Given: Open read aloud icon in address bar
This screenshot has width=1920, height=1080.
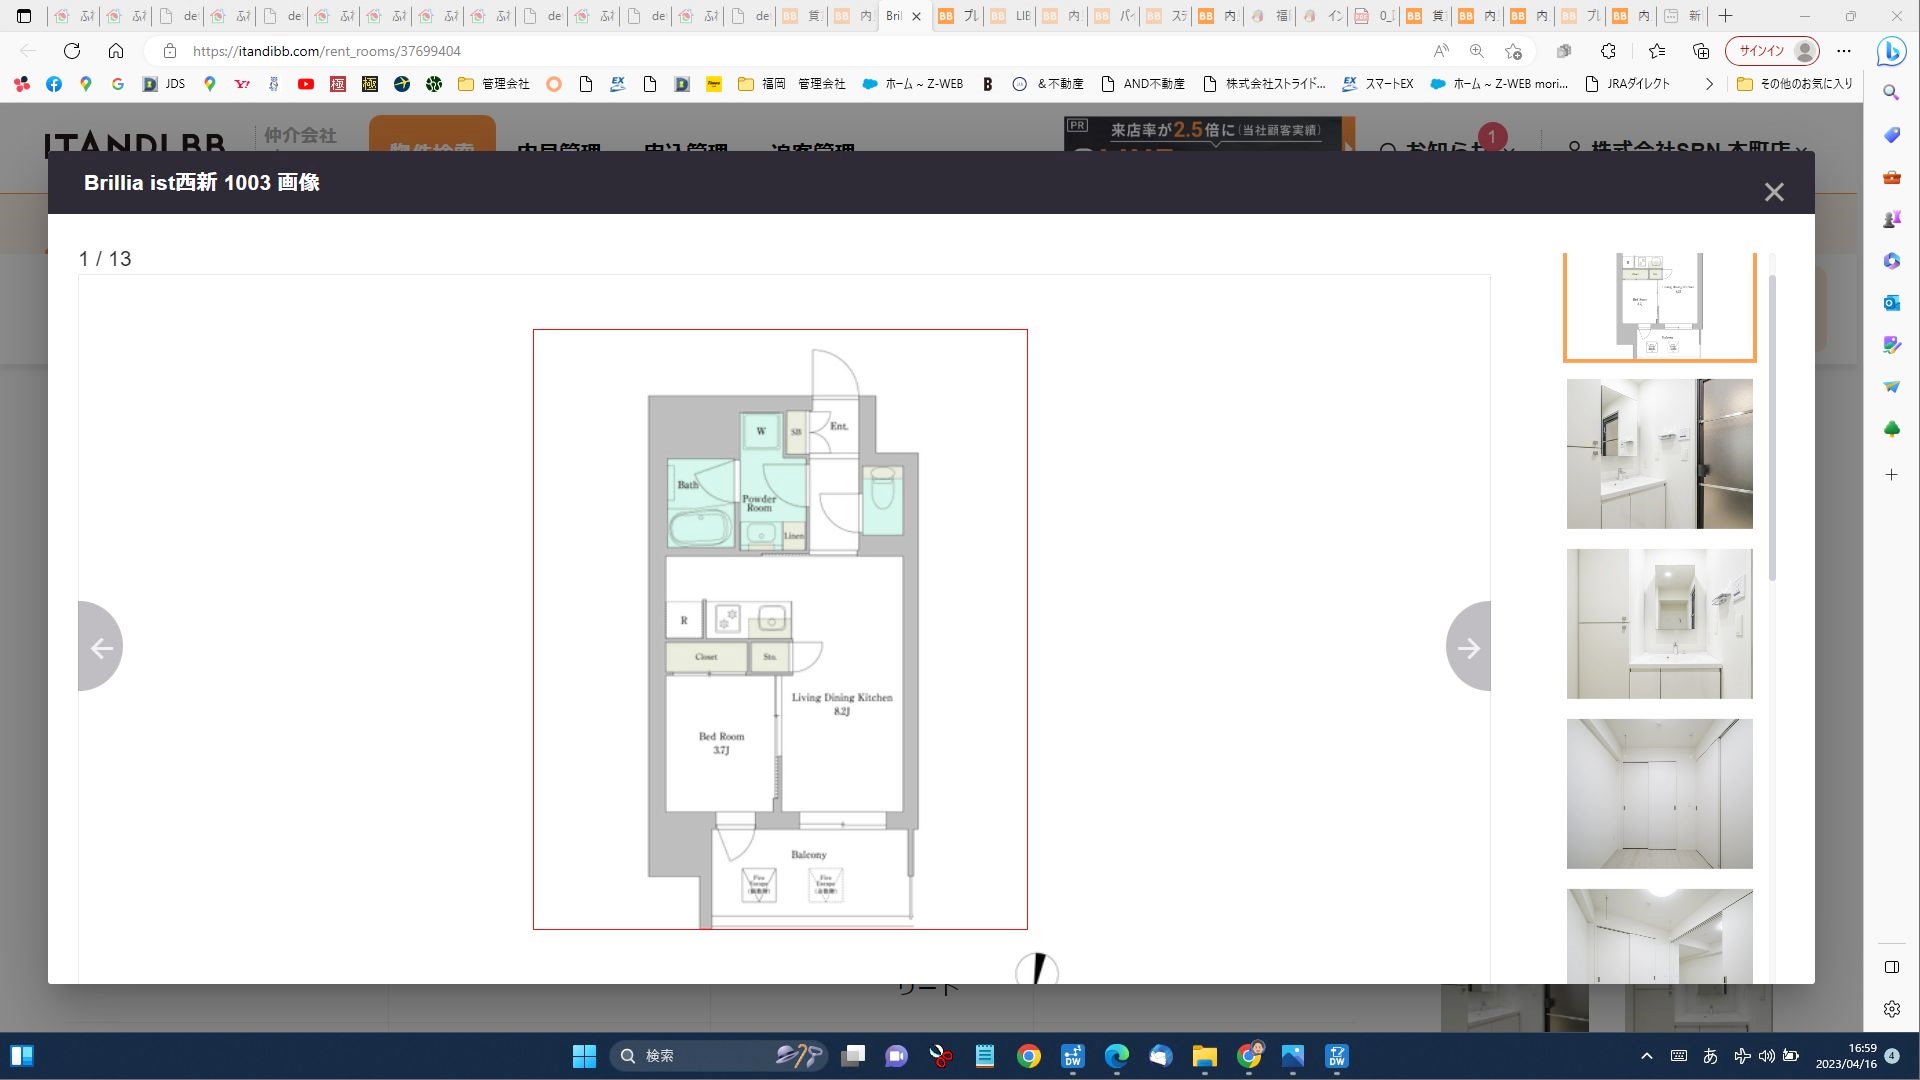Looking at the screenshot, I should pos(1441,51).
